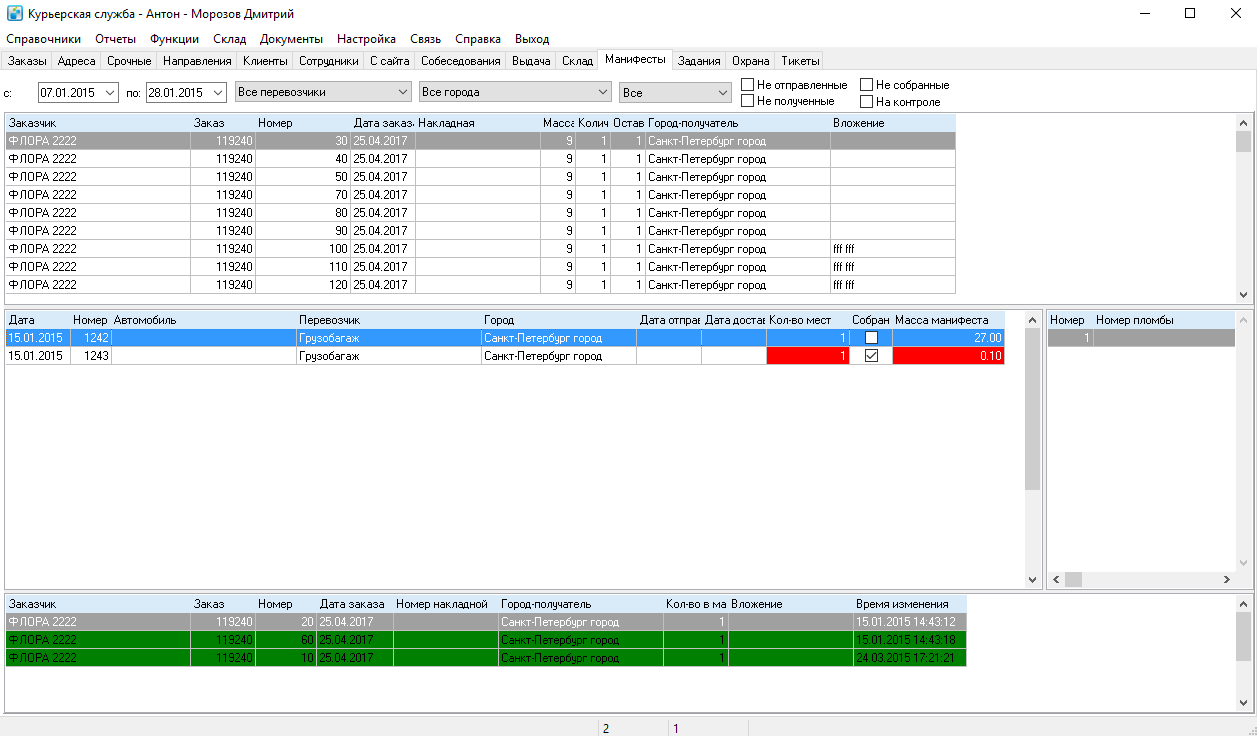
Task: Click the "Автомобиль" column header
Action: [203, 320]
